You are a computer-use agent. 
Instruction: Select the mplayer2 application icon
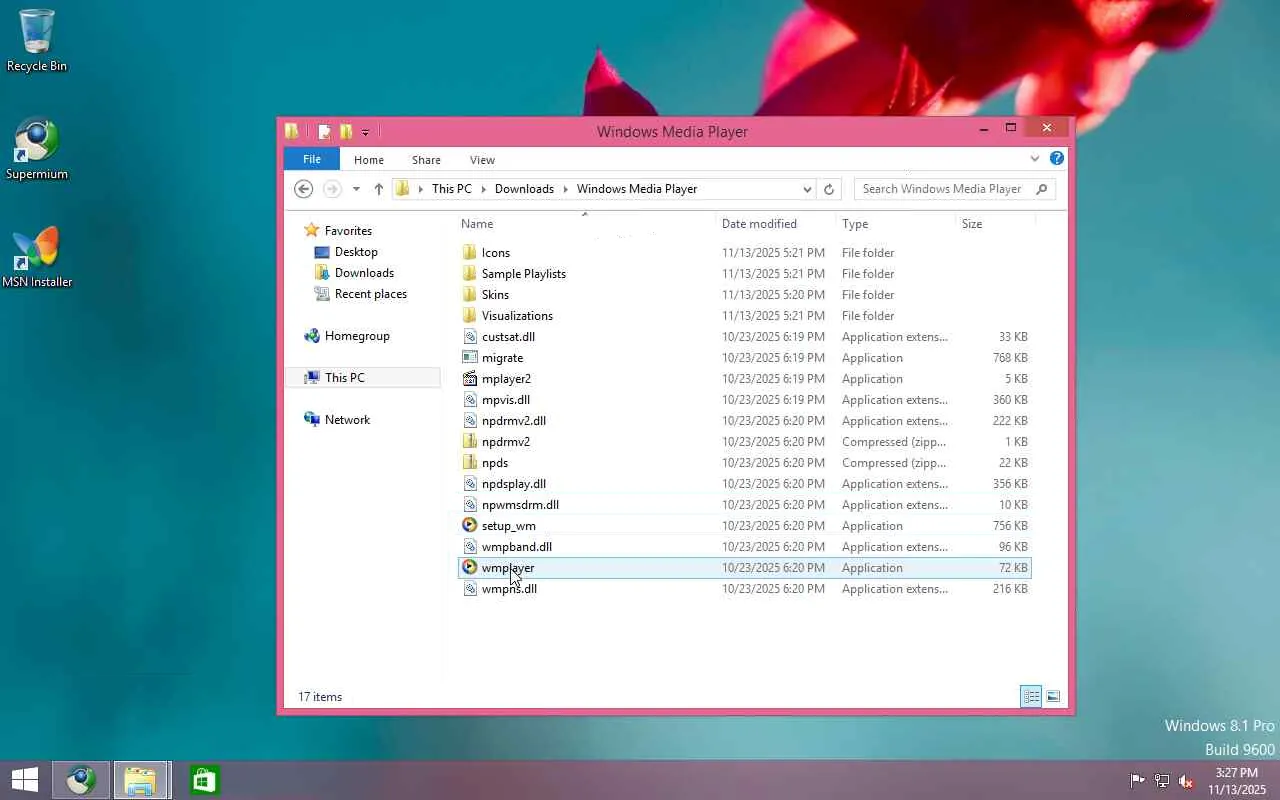[x=470, y=378]
